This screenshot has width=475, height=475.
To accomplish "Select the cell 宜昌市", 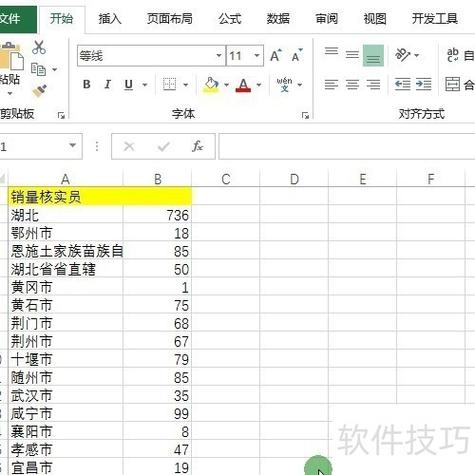I will pos(65,467).
